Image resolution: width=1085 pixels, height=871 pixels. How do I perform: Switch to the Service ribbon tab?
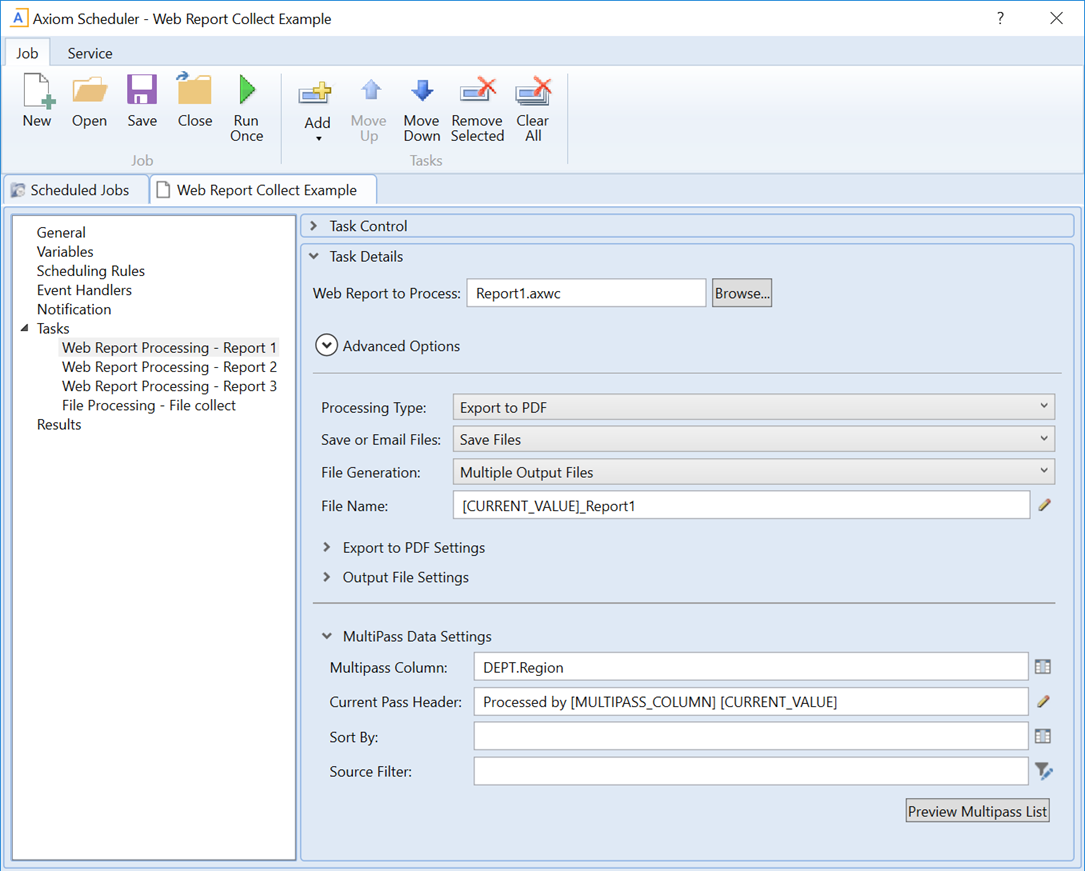[x=89, y=53]
